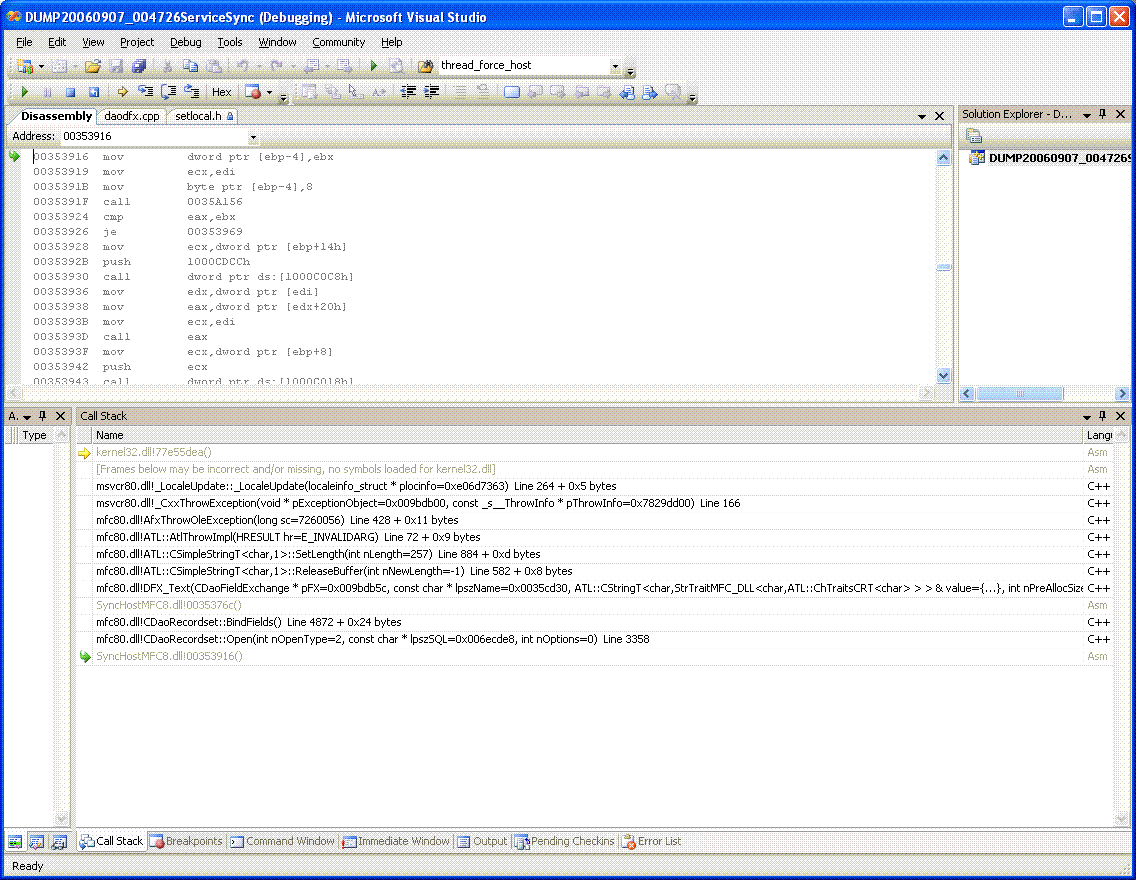Click the Name column header in Call Stack
The width and height of the screenshot is (1136, 880).
[x=587, y=435]
